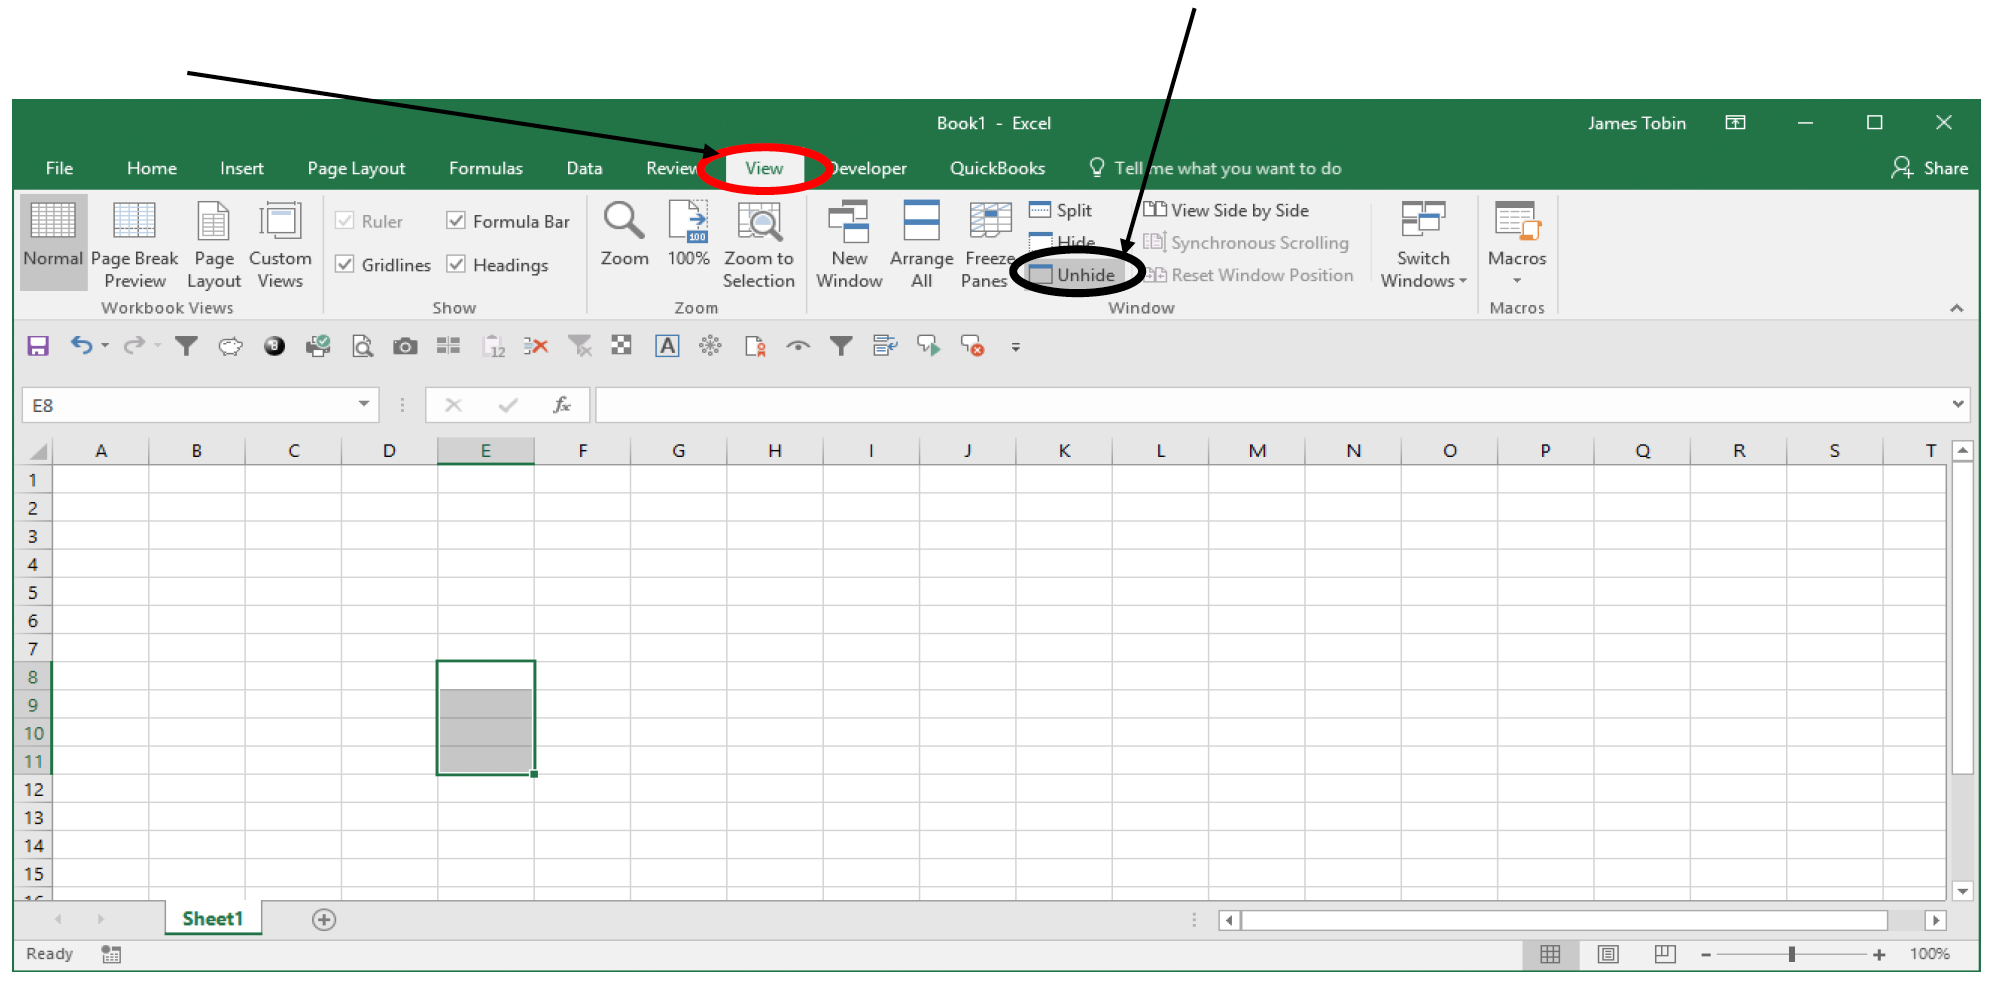Open the Name Box dropdown arrow
1996x984 pixels.
coord(364,404)
